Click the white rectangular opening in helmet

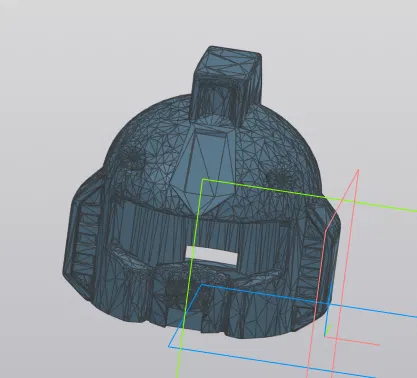click(x=211, y=256)
